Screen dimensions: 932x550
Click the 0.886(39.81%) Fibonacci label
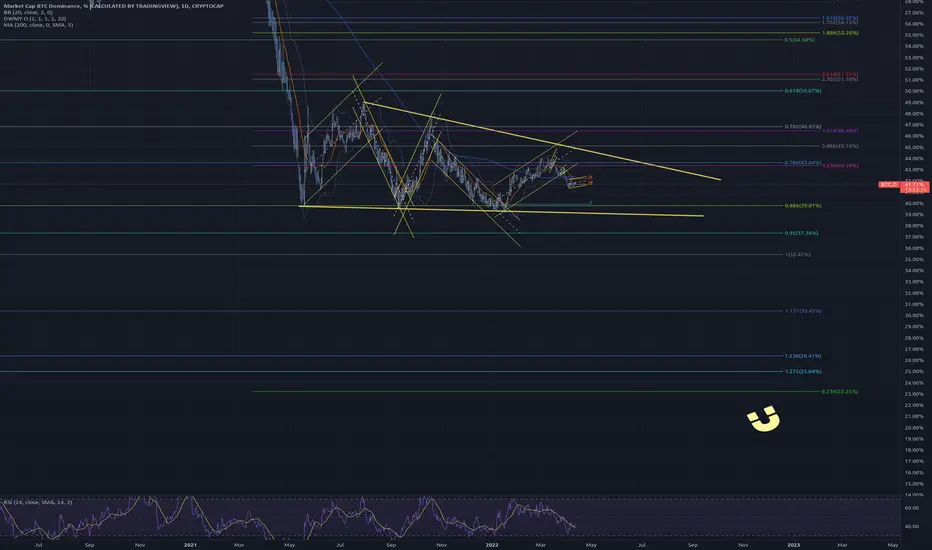(x=802, y=206)
